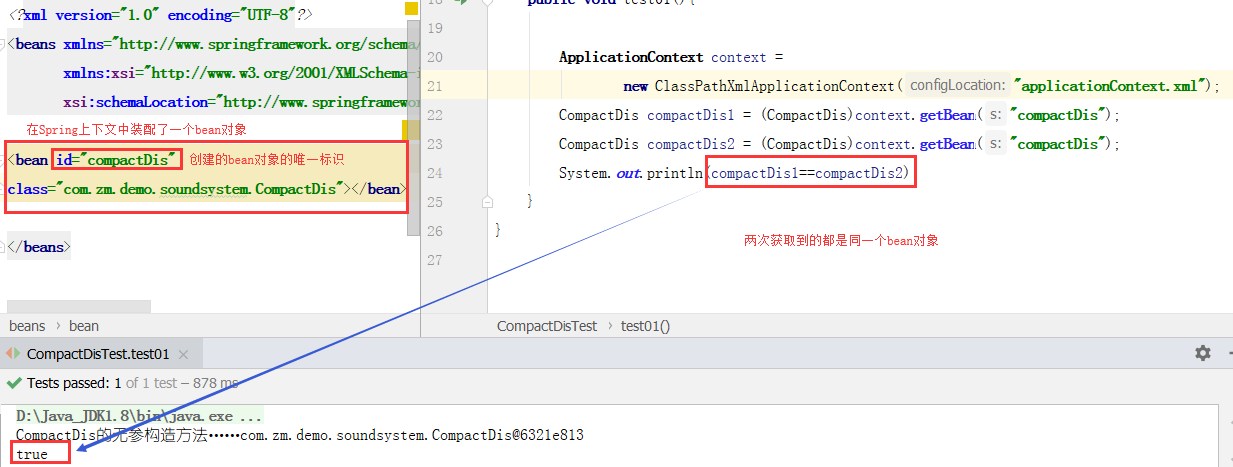
Task: Click the closing </beans> tag
Action: (x=39, y=246)
